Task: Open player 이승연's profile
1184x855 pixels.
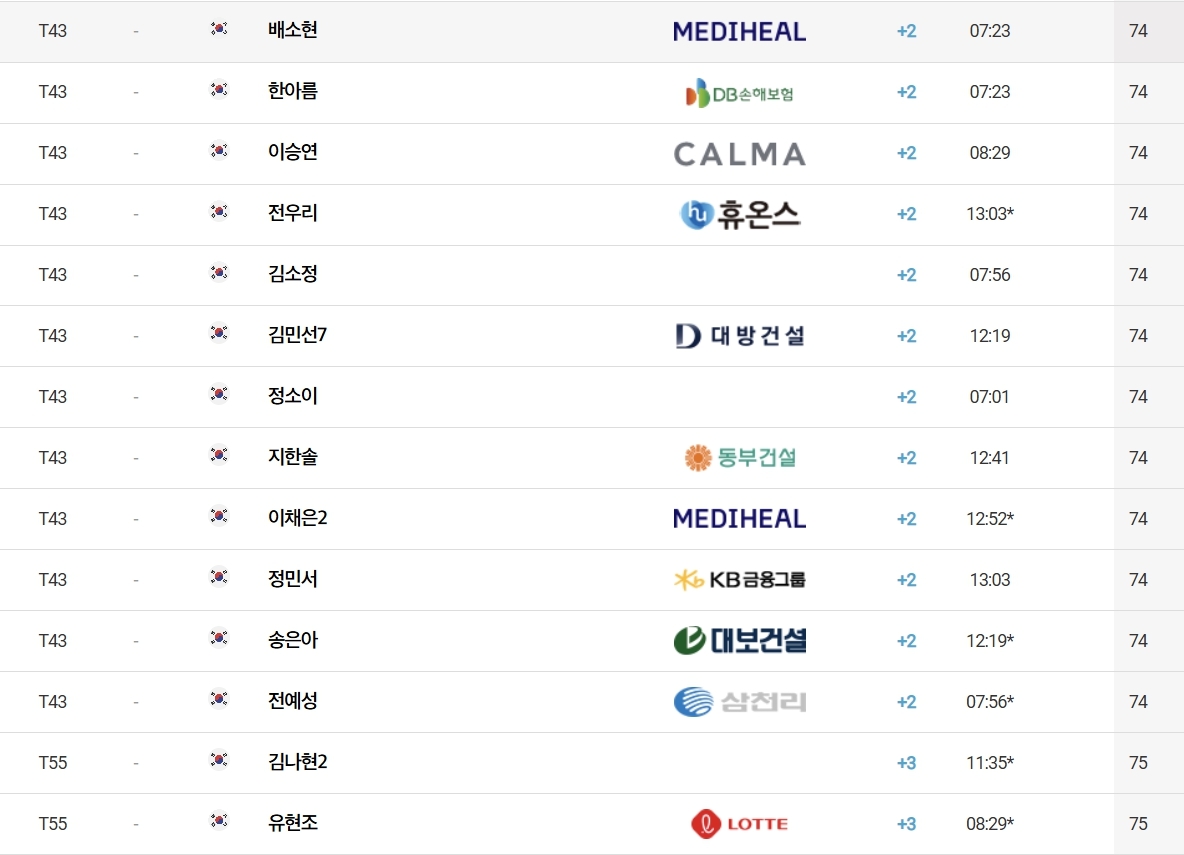Action: [x=293, y=152]
